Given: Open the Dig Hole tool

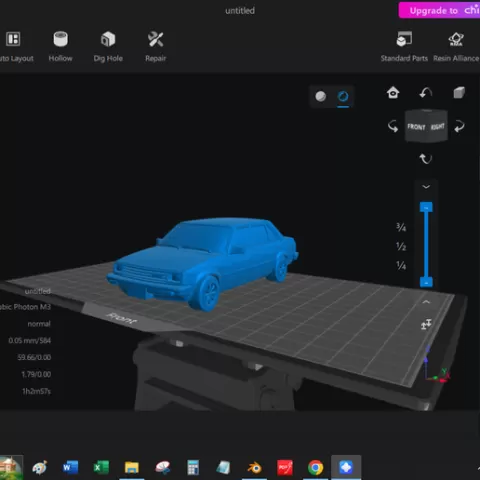Looking at the screenshot, I should [x=108, y=47].
